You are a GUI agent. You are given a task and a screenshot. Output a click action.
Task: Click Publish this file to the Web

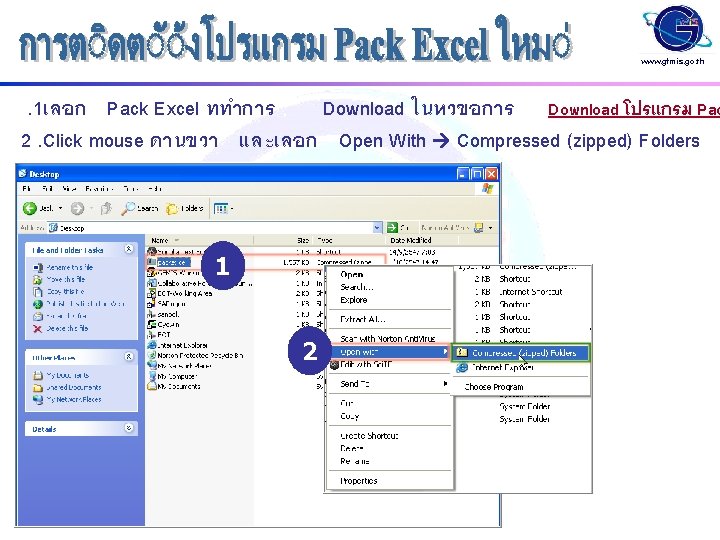point(79,304)
